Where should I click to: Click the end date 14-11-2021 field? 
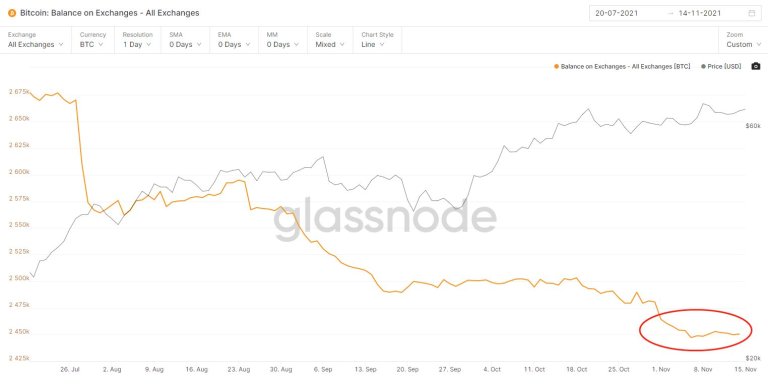[x=699, y=13]
